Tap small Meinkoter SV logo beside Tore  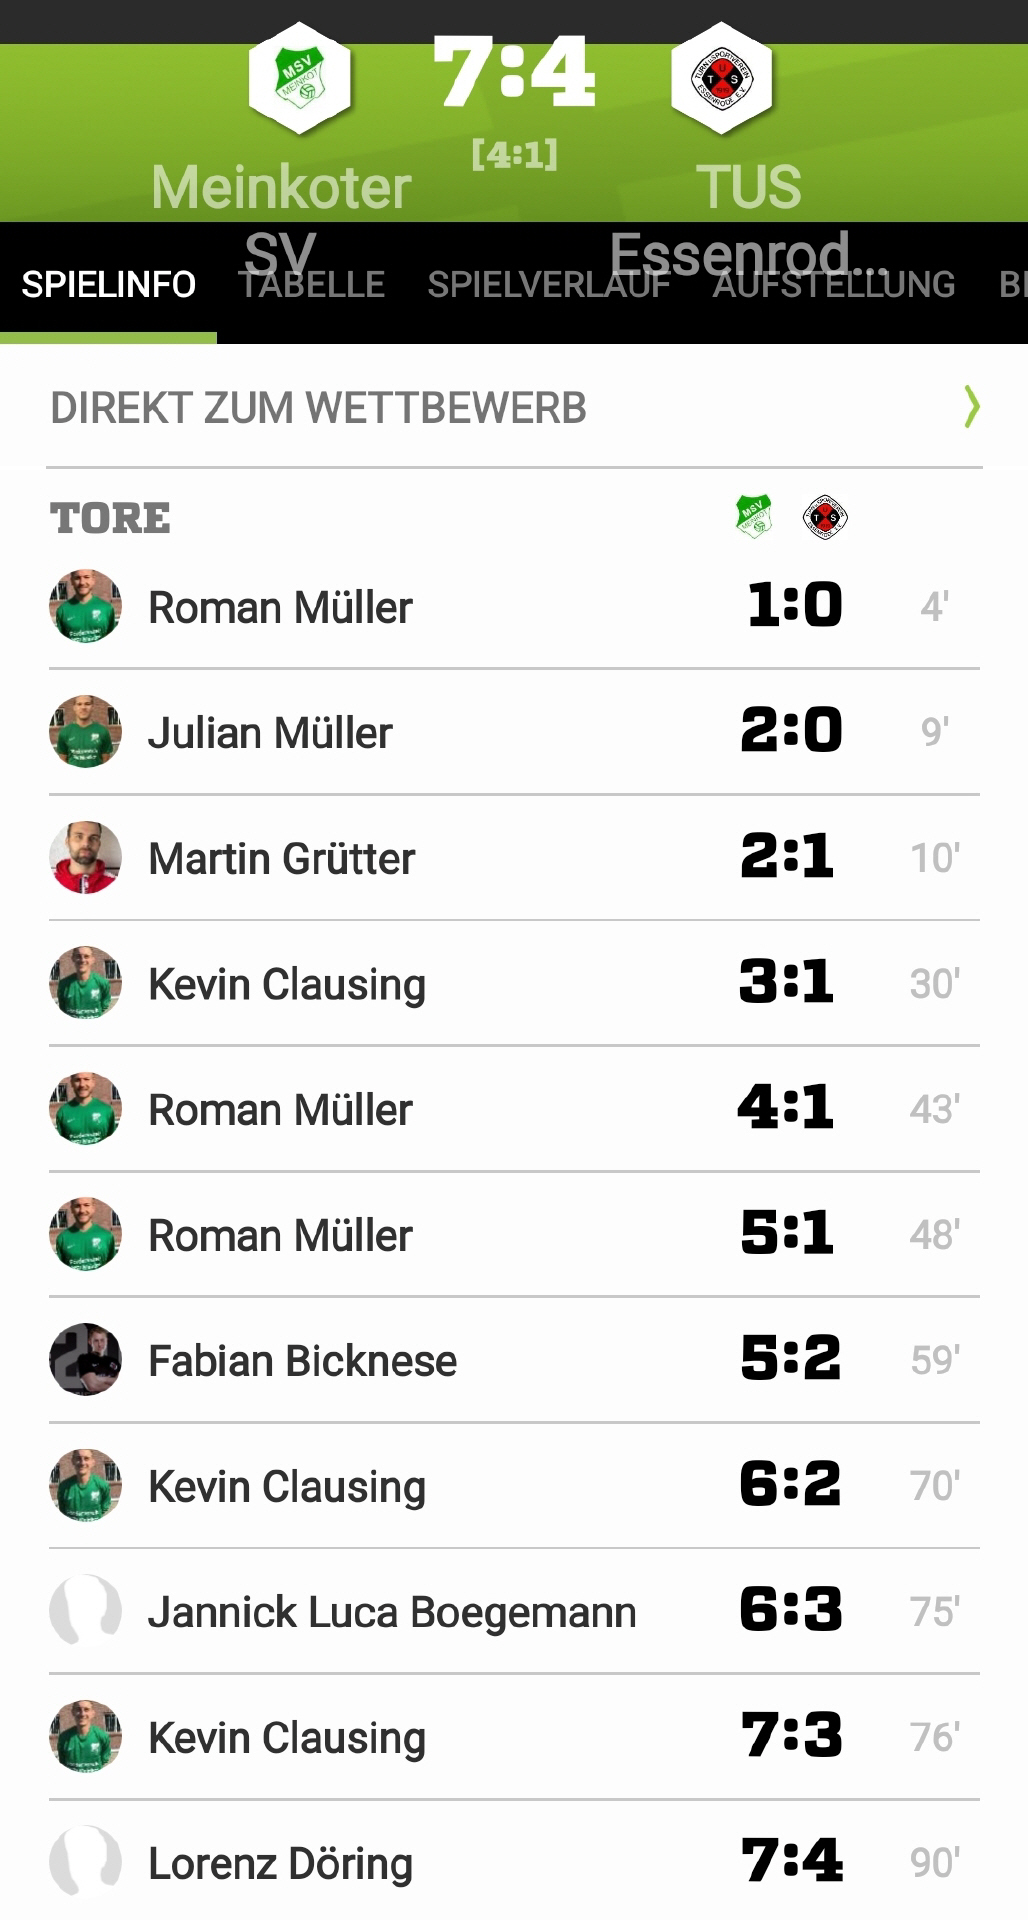pos(754,516)
